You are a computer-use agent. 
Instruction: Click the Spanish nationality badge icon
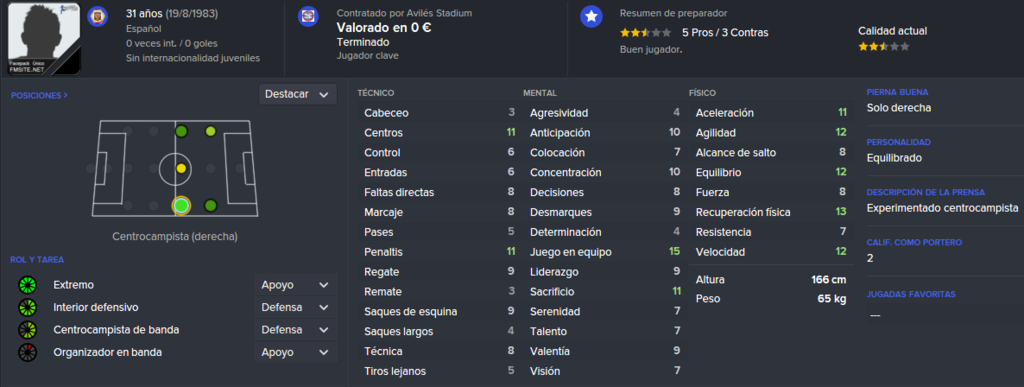point(97,16)
